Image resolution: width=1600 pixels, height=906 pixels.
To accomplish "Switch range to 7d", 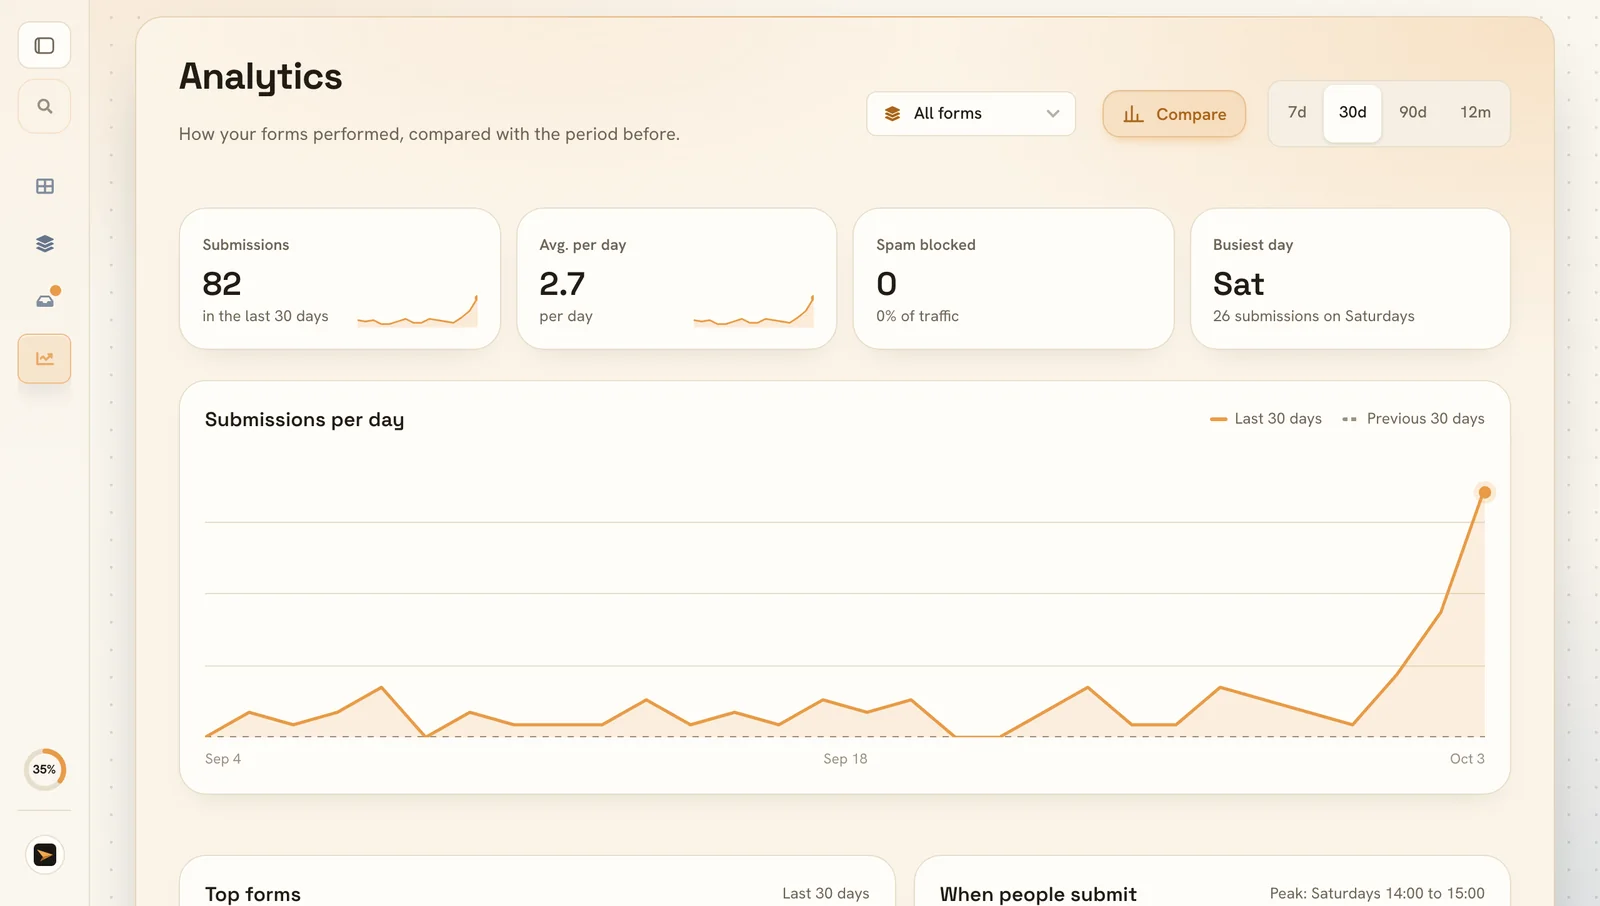I will coord(1297,113).
